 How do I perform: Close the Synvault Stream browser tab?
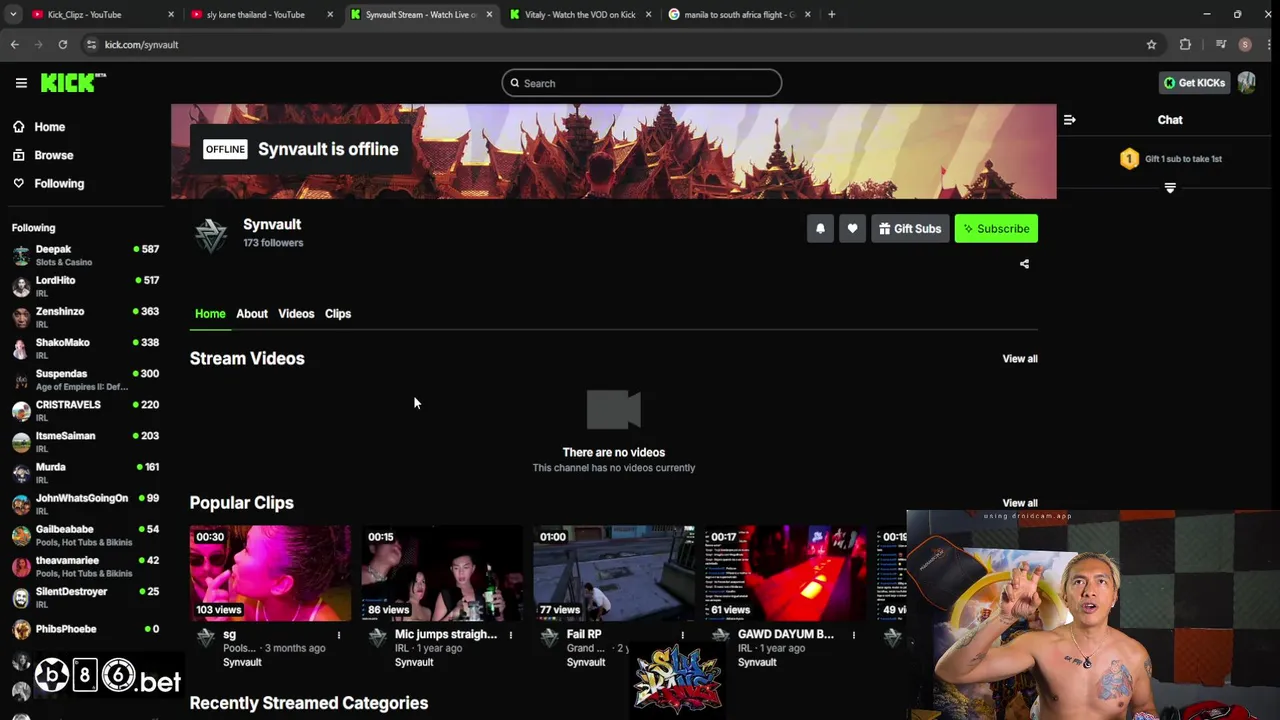489,14
